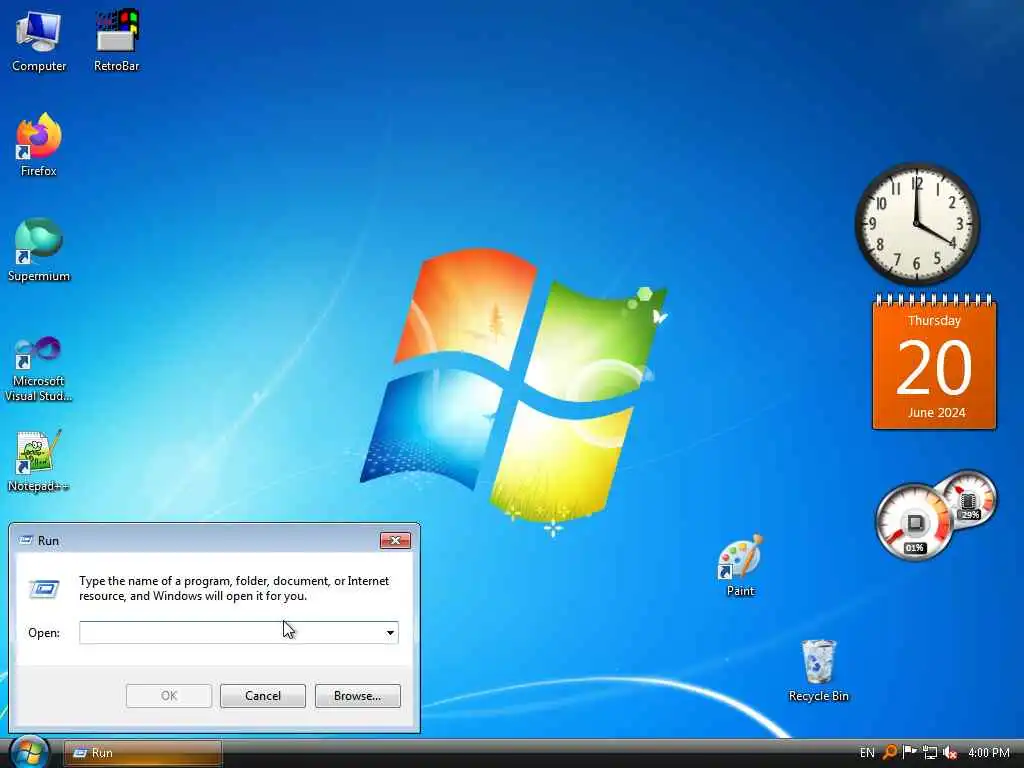Select the Microsoft Visual Studio shortcut

pos(39,369)
